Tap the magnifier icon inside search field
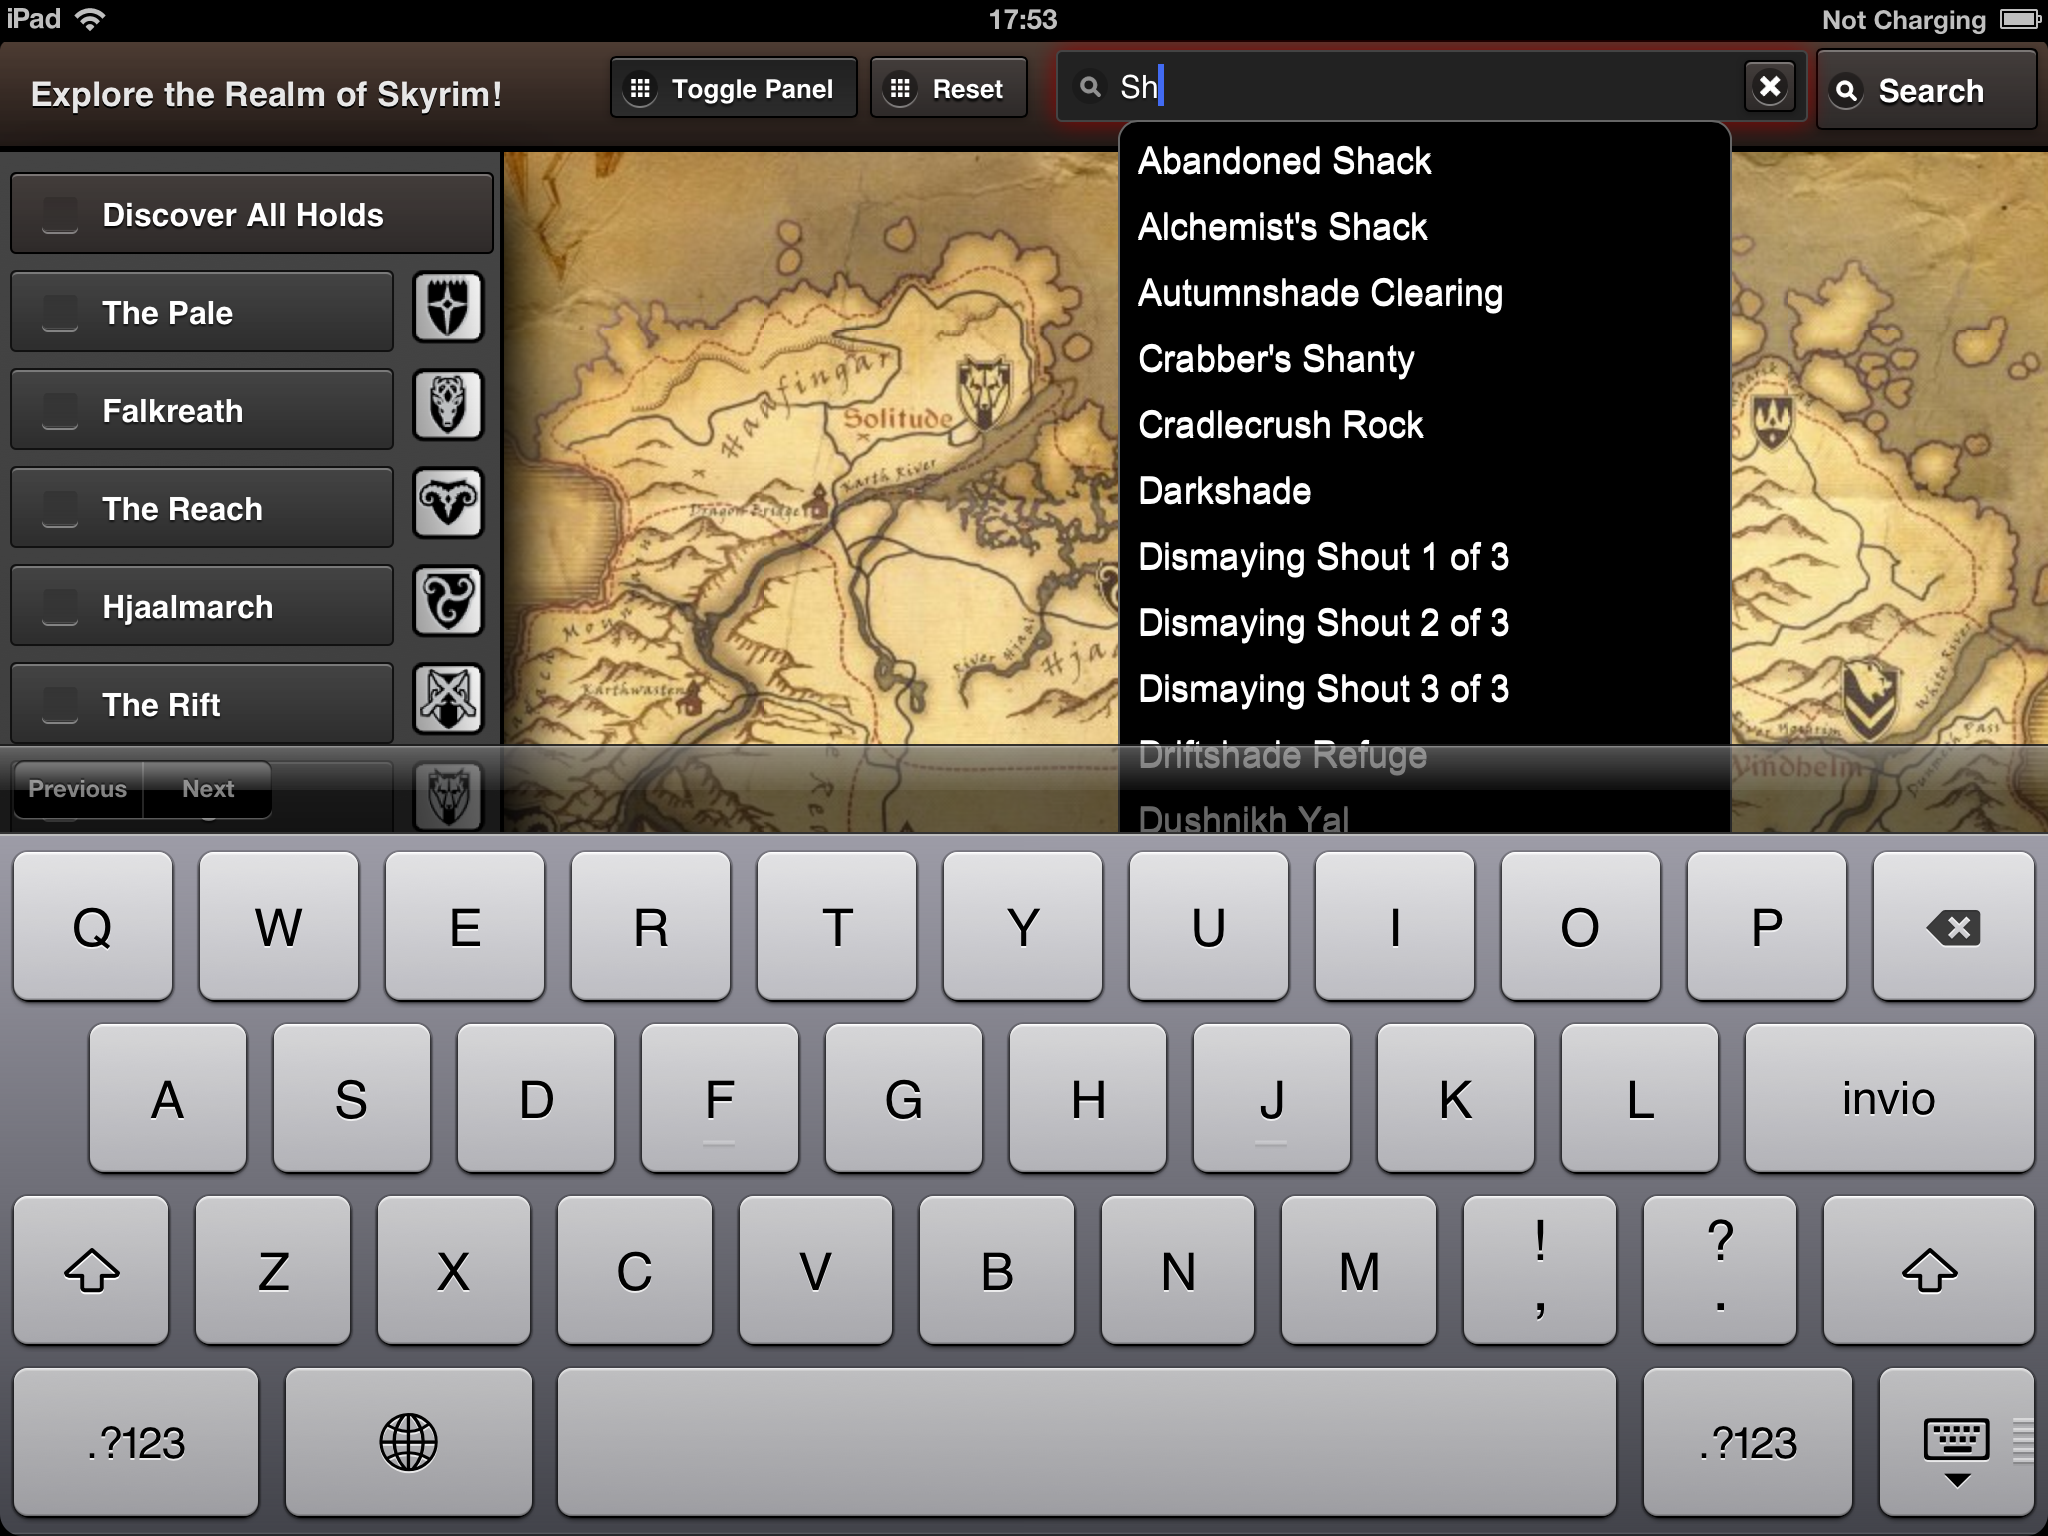This screenshot has width=2048, height=1536. (x=1090, y=88)
